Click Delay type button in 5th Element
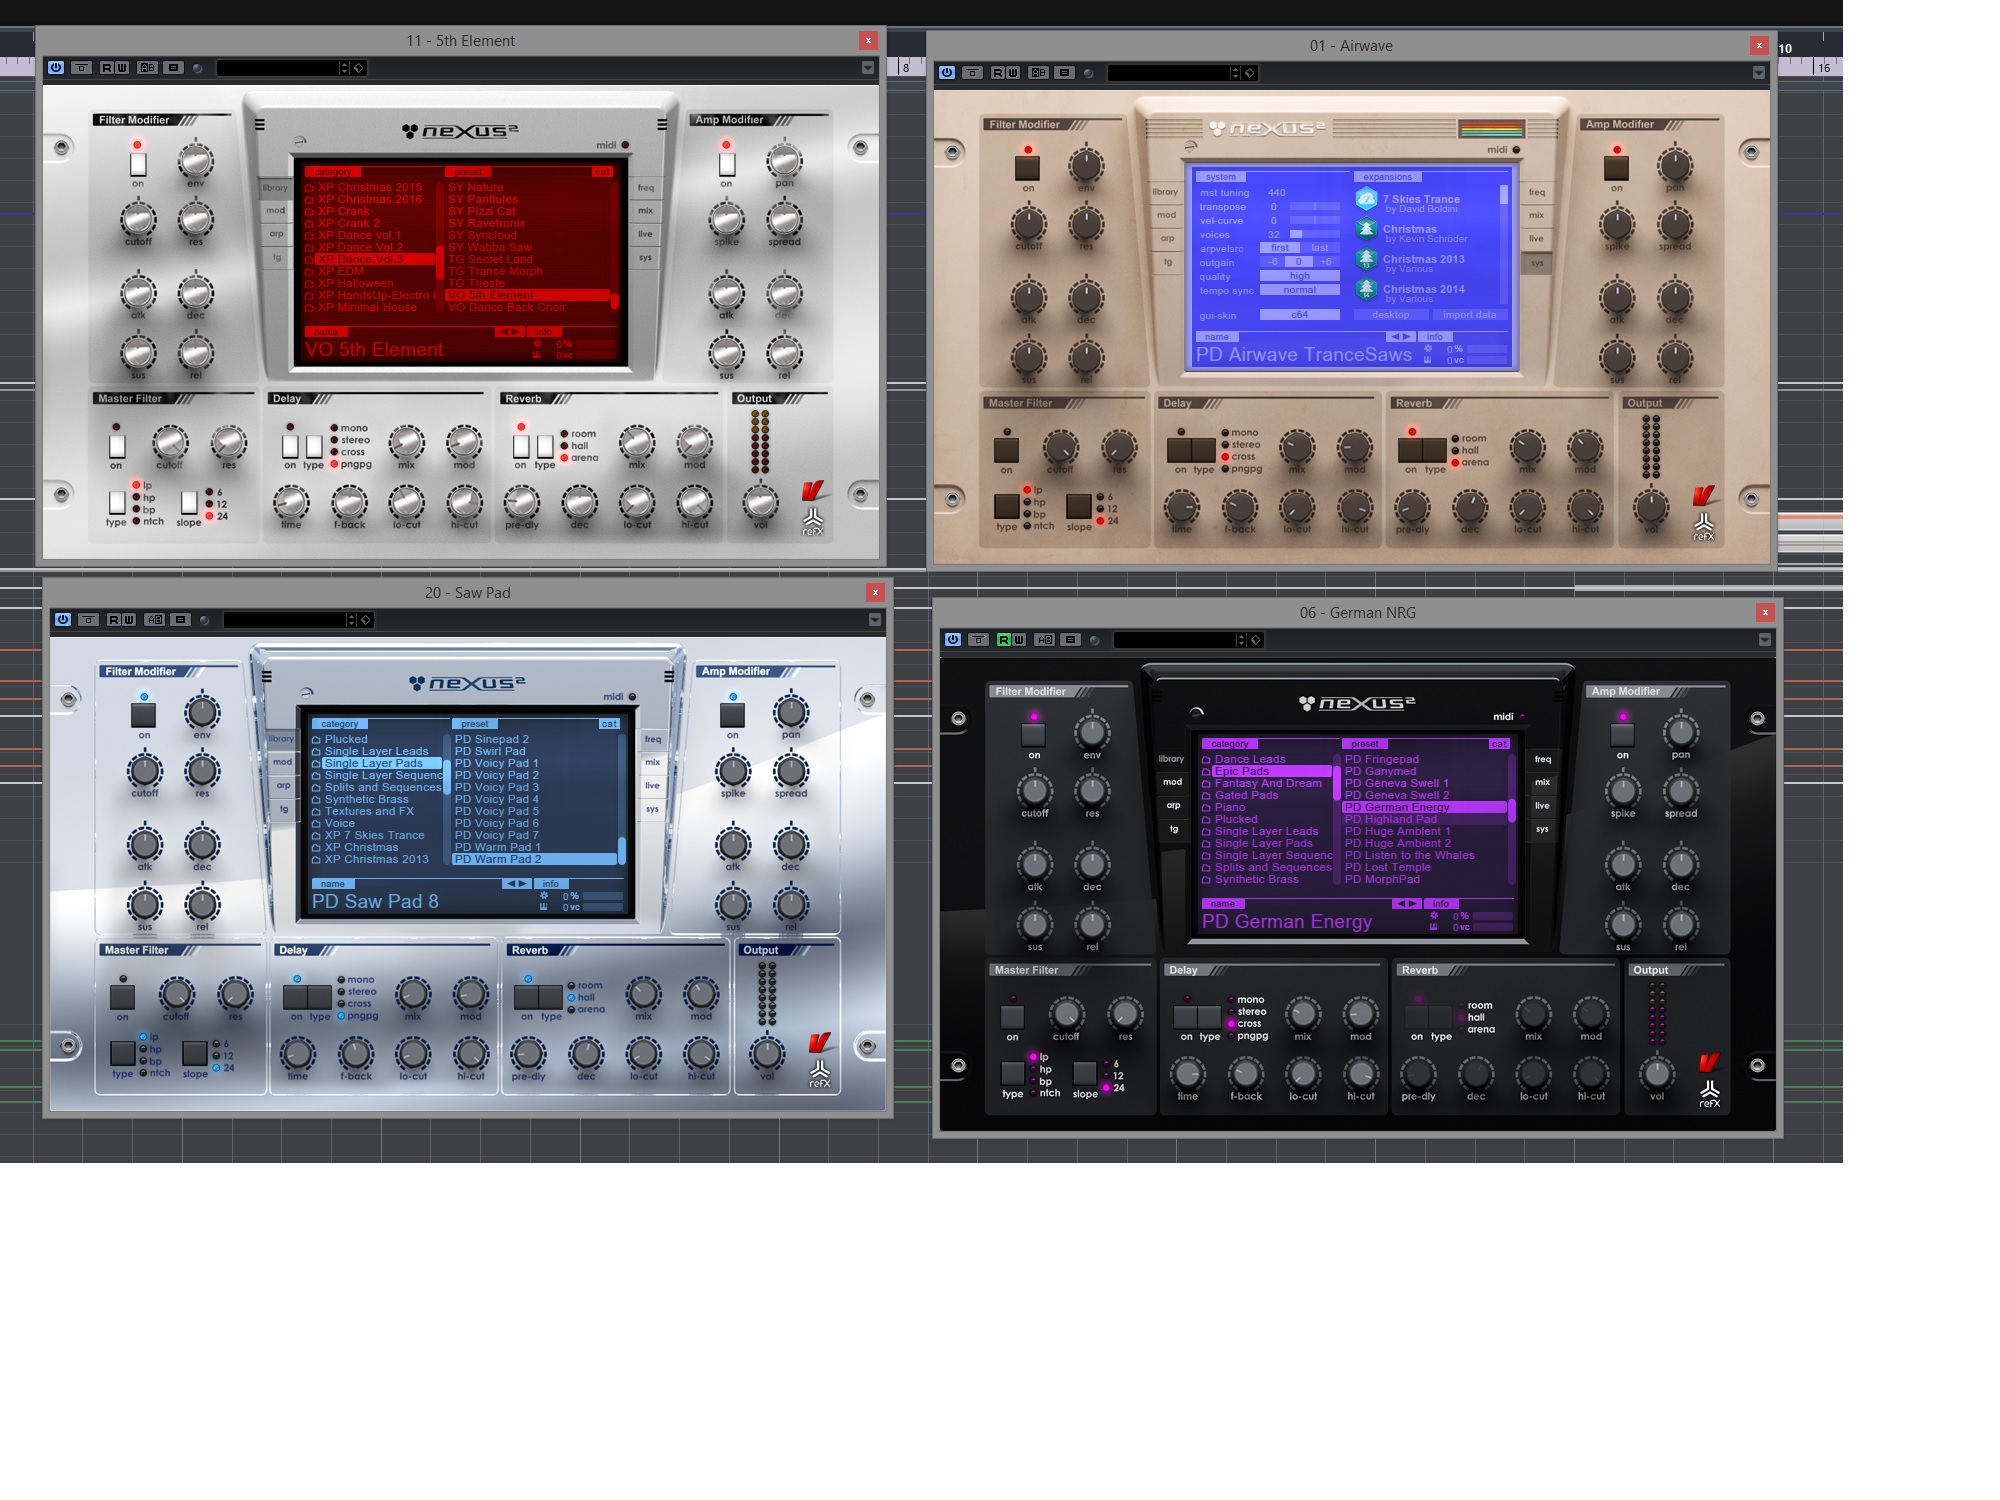Screen dimensions: 2000x1500 coord(314,446)
